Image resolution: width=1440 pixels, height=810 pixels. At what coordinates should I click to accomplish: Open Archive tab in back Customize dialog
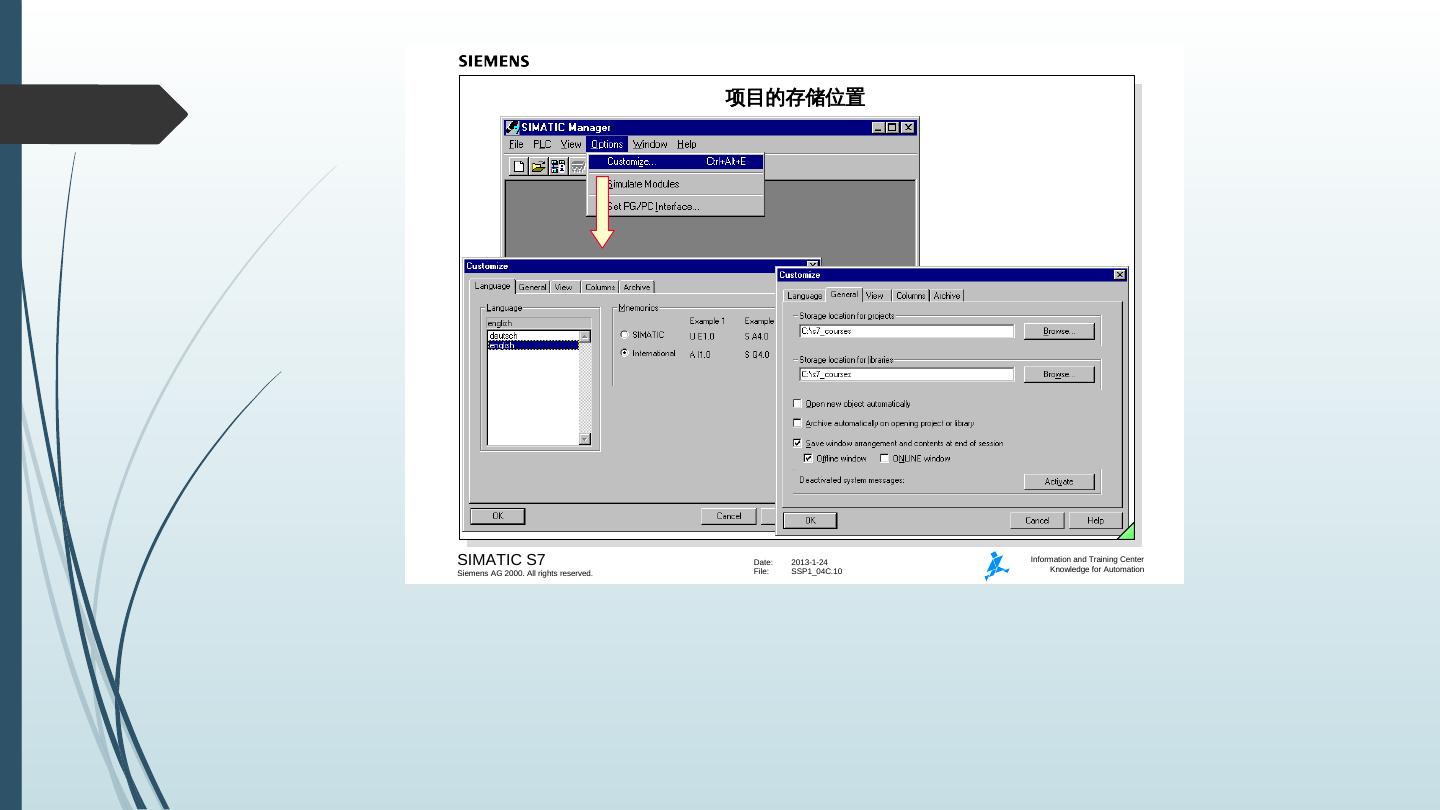(x=637, y=287)
